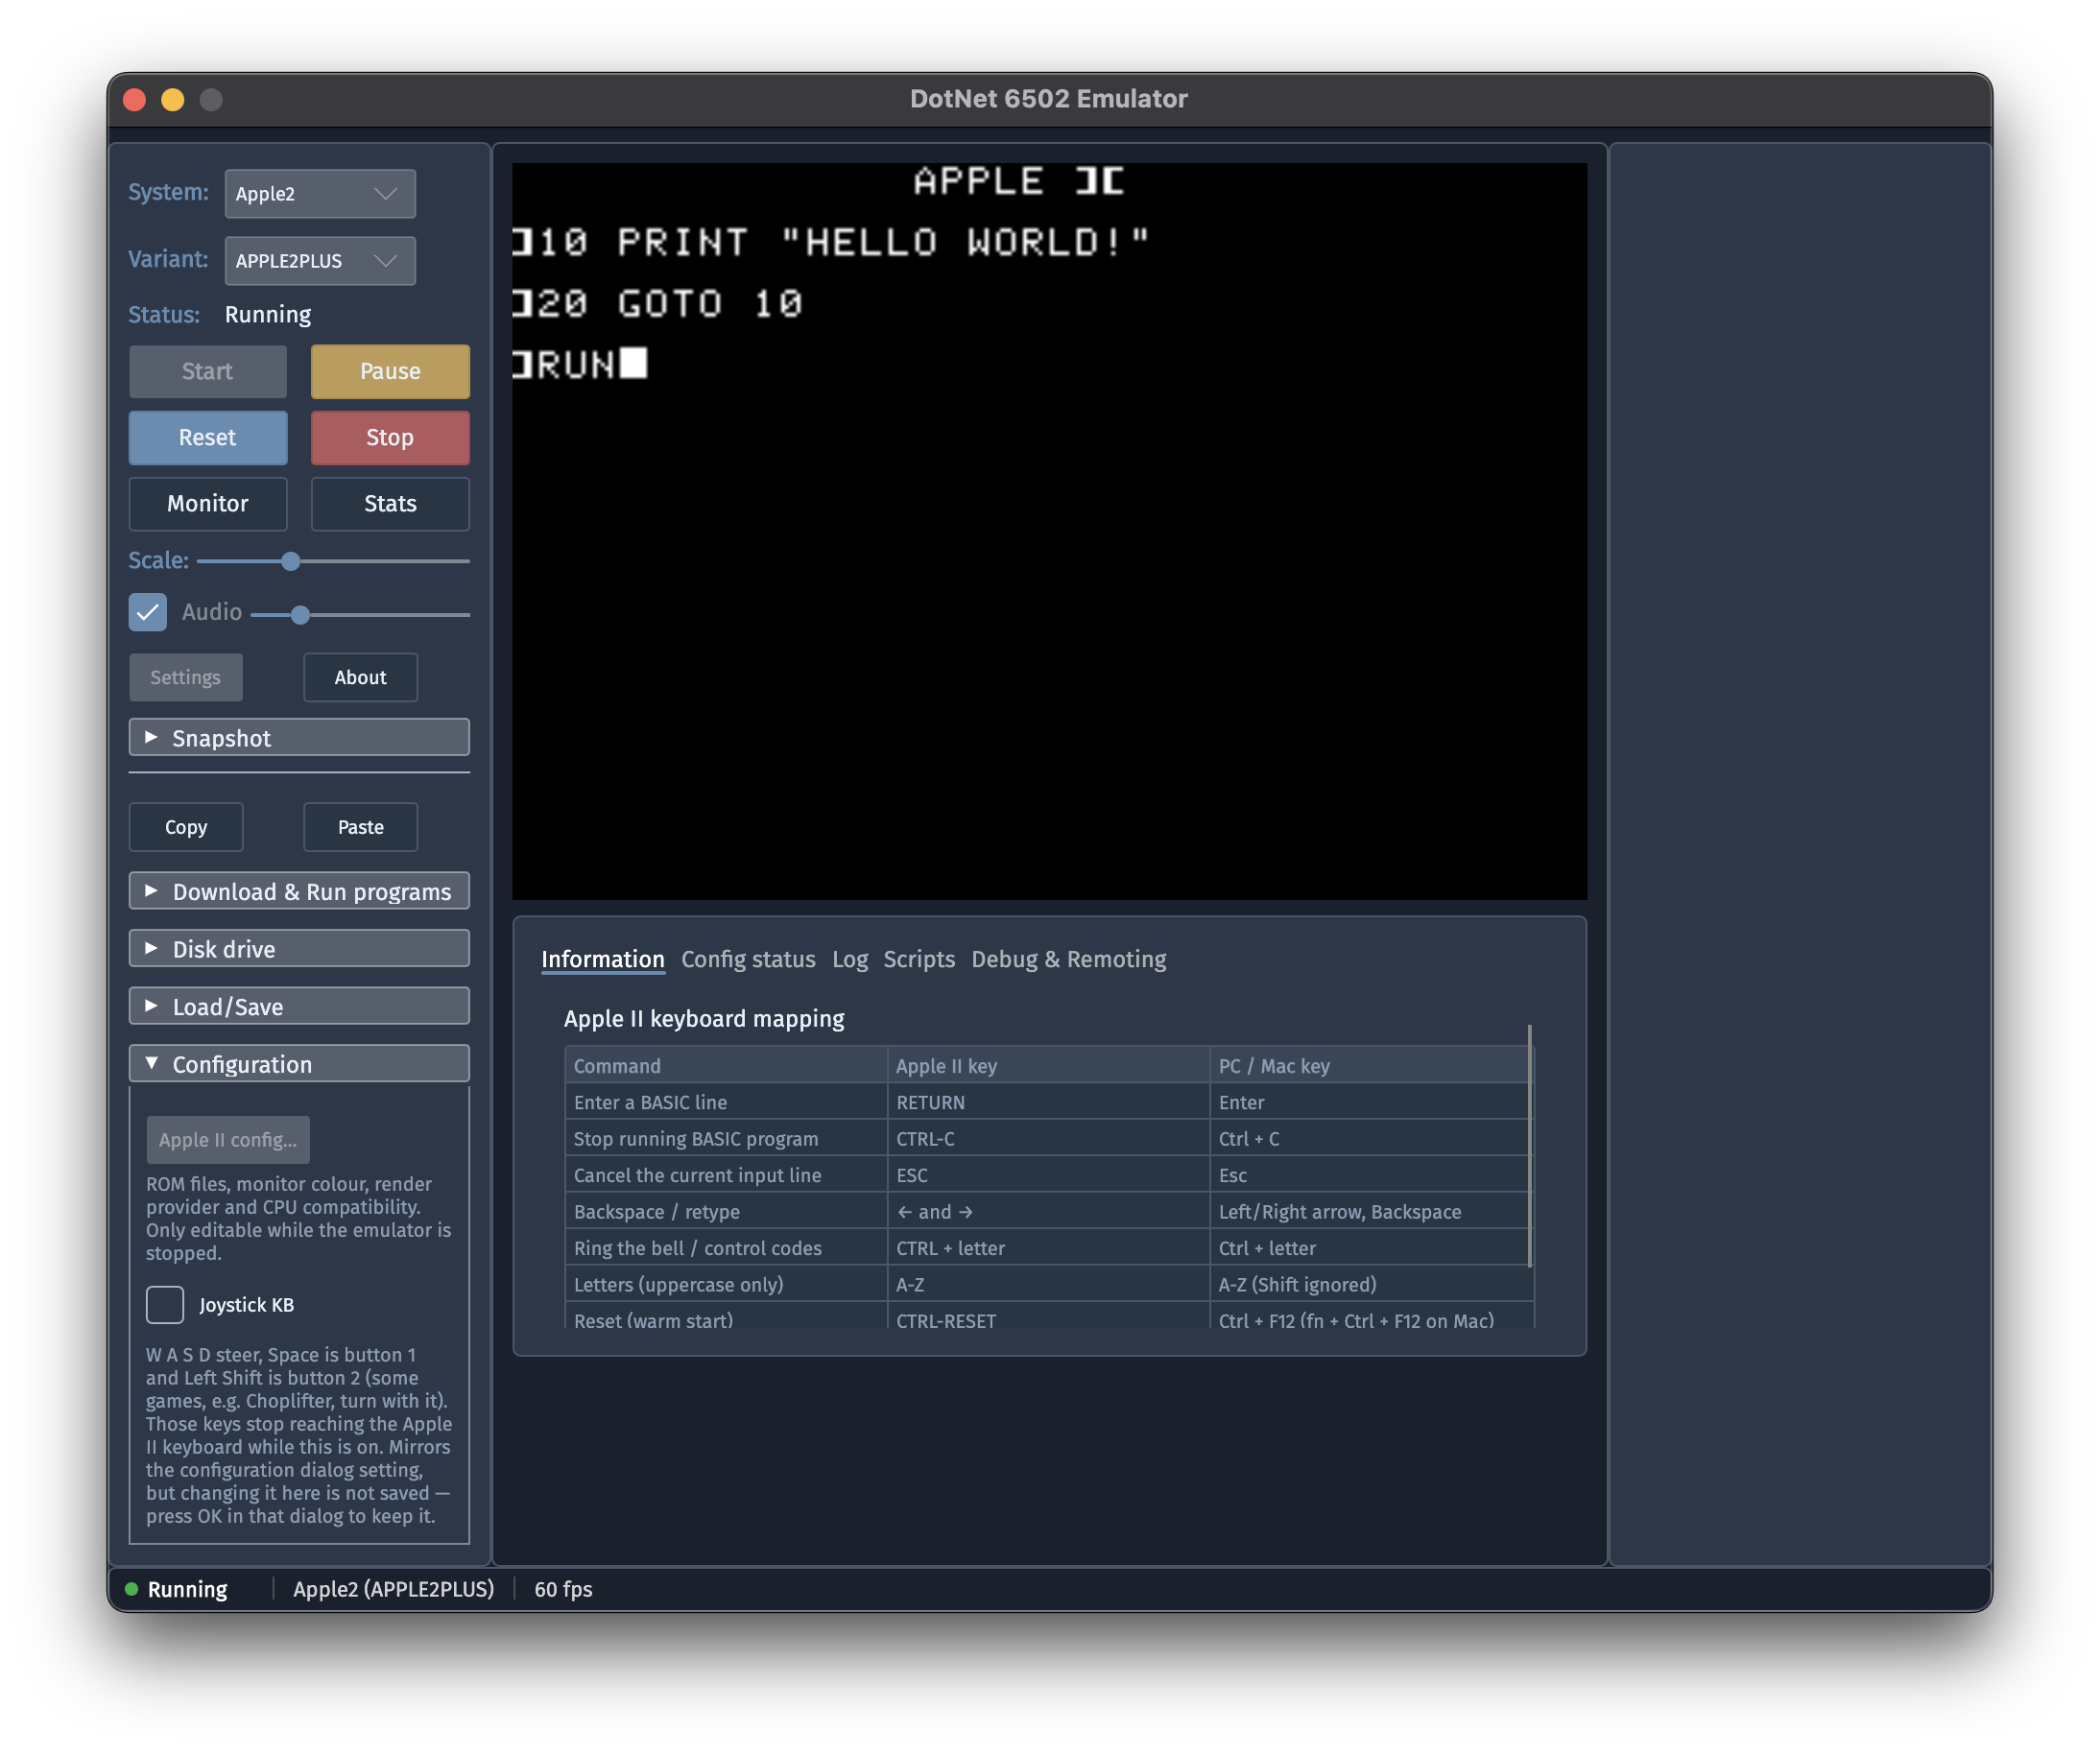Viewport: 2100px width, 1754px height.
Task: Click the 'CTRL-C' table cell
Action: point(1047,1139)
